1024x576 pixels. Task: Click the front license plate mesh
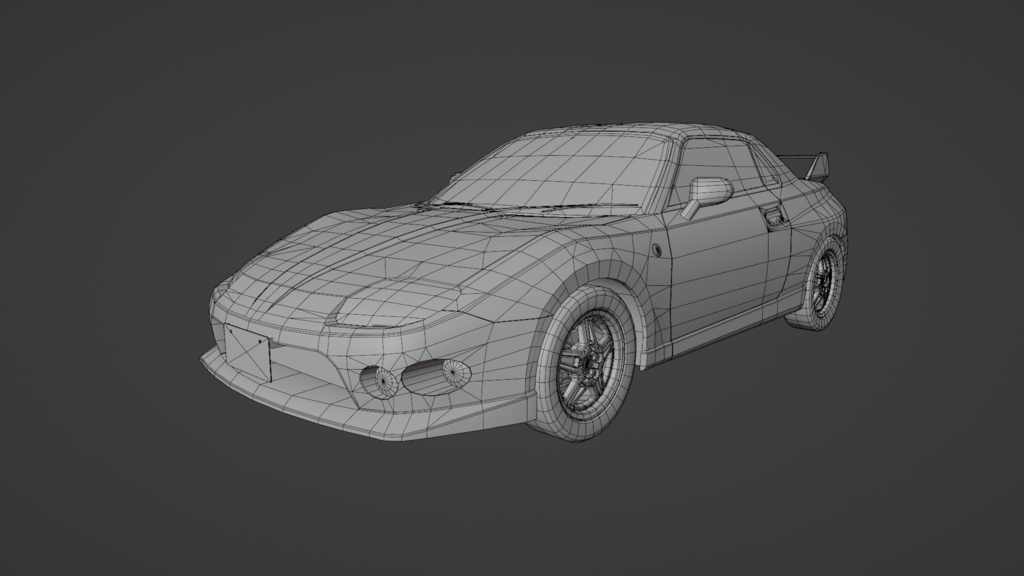[248, 351]
